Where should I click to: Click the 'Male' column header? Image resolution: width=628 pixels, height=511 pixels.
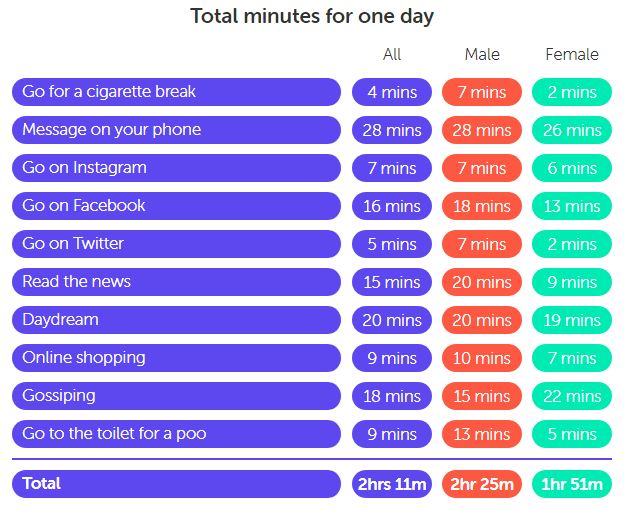coord(482,54)
